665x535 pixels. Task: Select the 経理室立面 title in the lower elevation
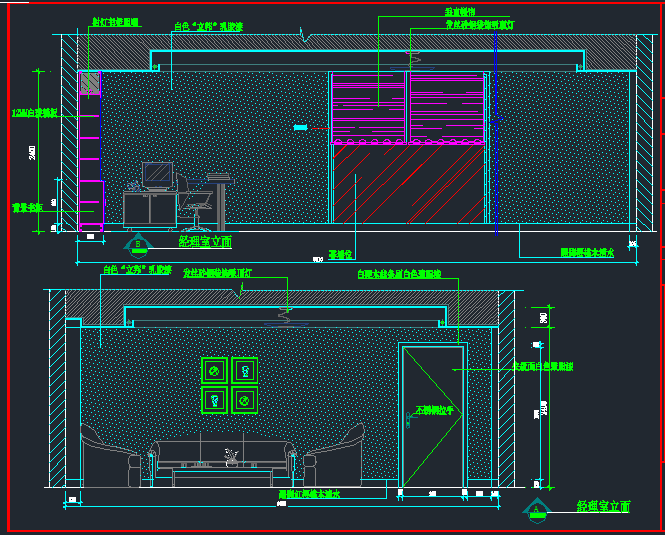tap(604, 506)
